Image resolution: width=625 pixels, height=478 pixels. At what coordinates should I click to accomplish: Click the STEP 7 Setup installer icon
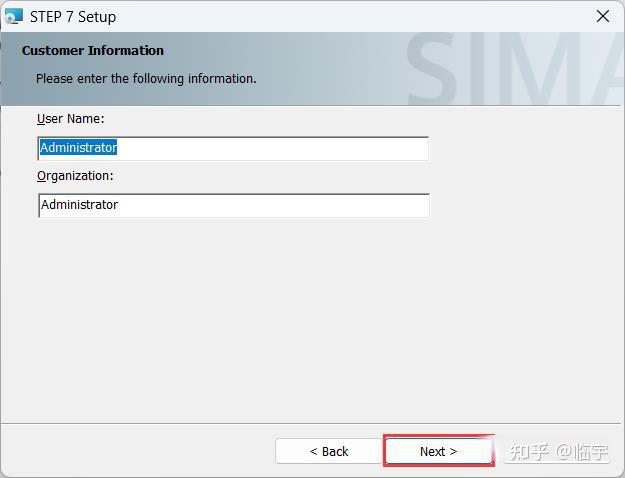pos(13,16)
